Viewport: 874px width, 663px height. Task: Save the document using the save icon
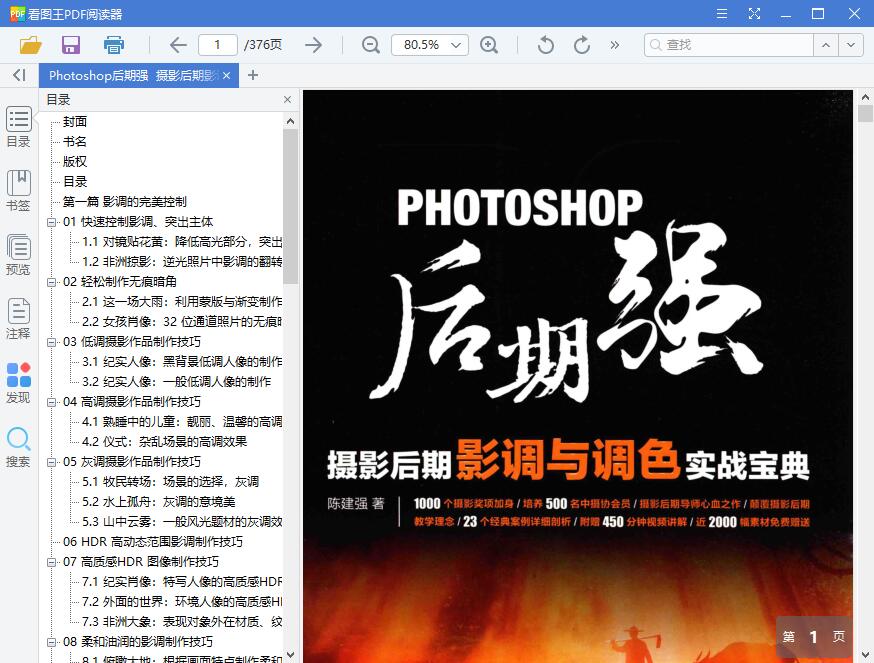pyautogui.click(x=70, y=45)
